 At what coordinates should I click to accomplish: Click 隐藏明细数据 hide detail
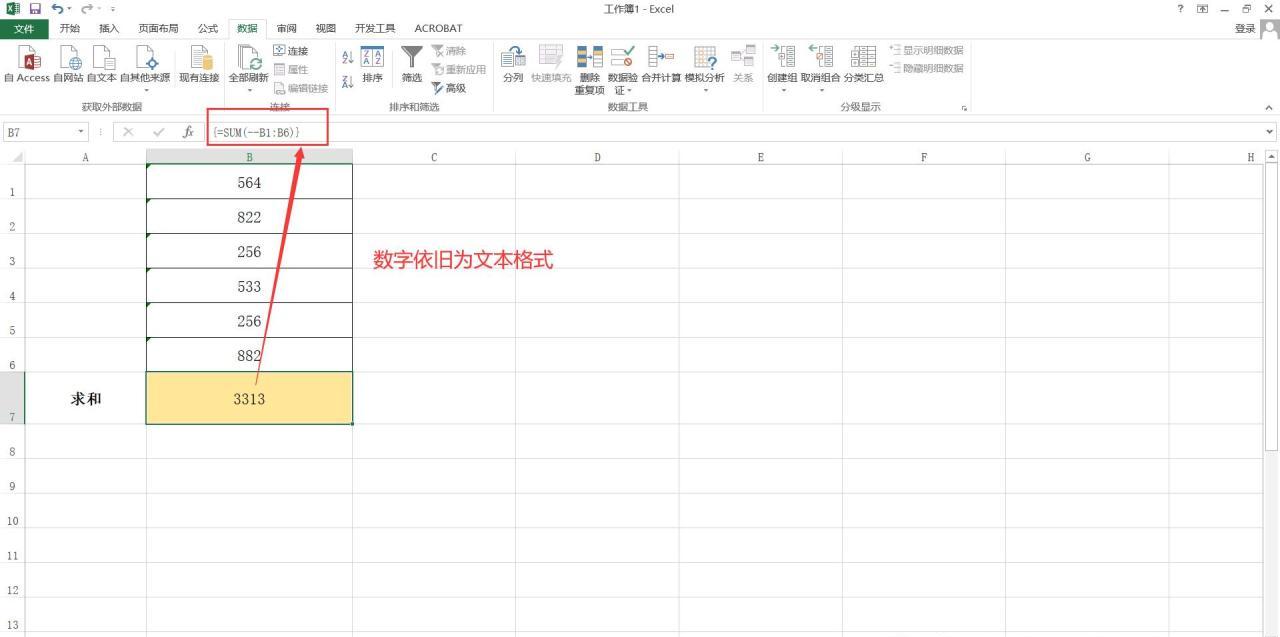point(926,68)
